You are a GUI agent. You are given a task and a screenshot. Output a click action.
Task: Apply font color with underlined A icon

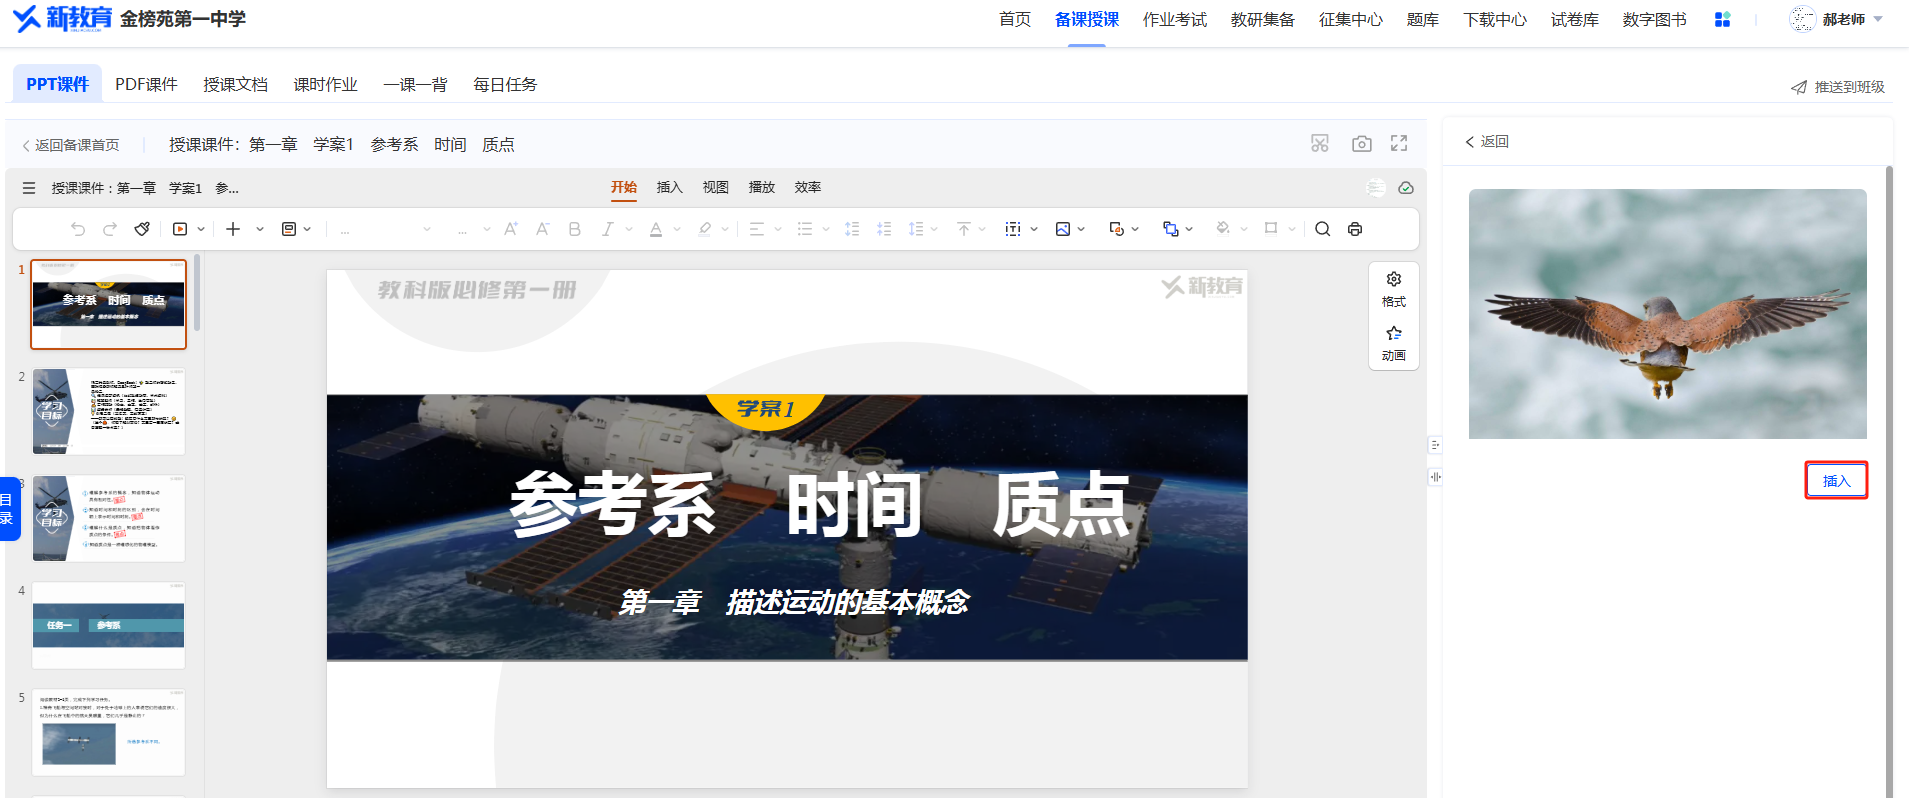pyautogui.click(x=656, y=229)
